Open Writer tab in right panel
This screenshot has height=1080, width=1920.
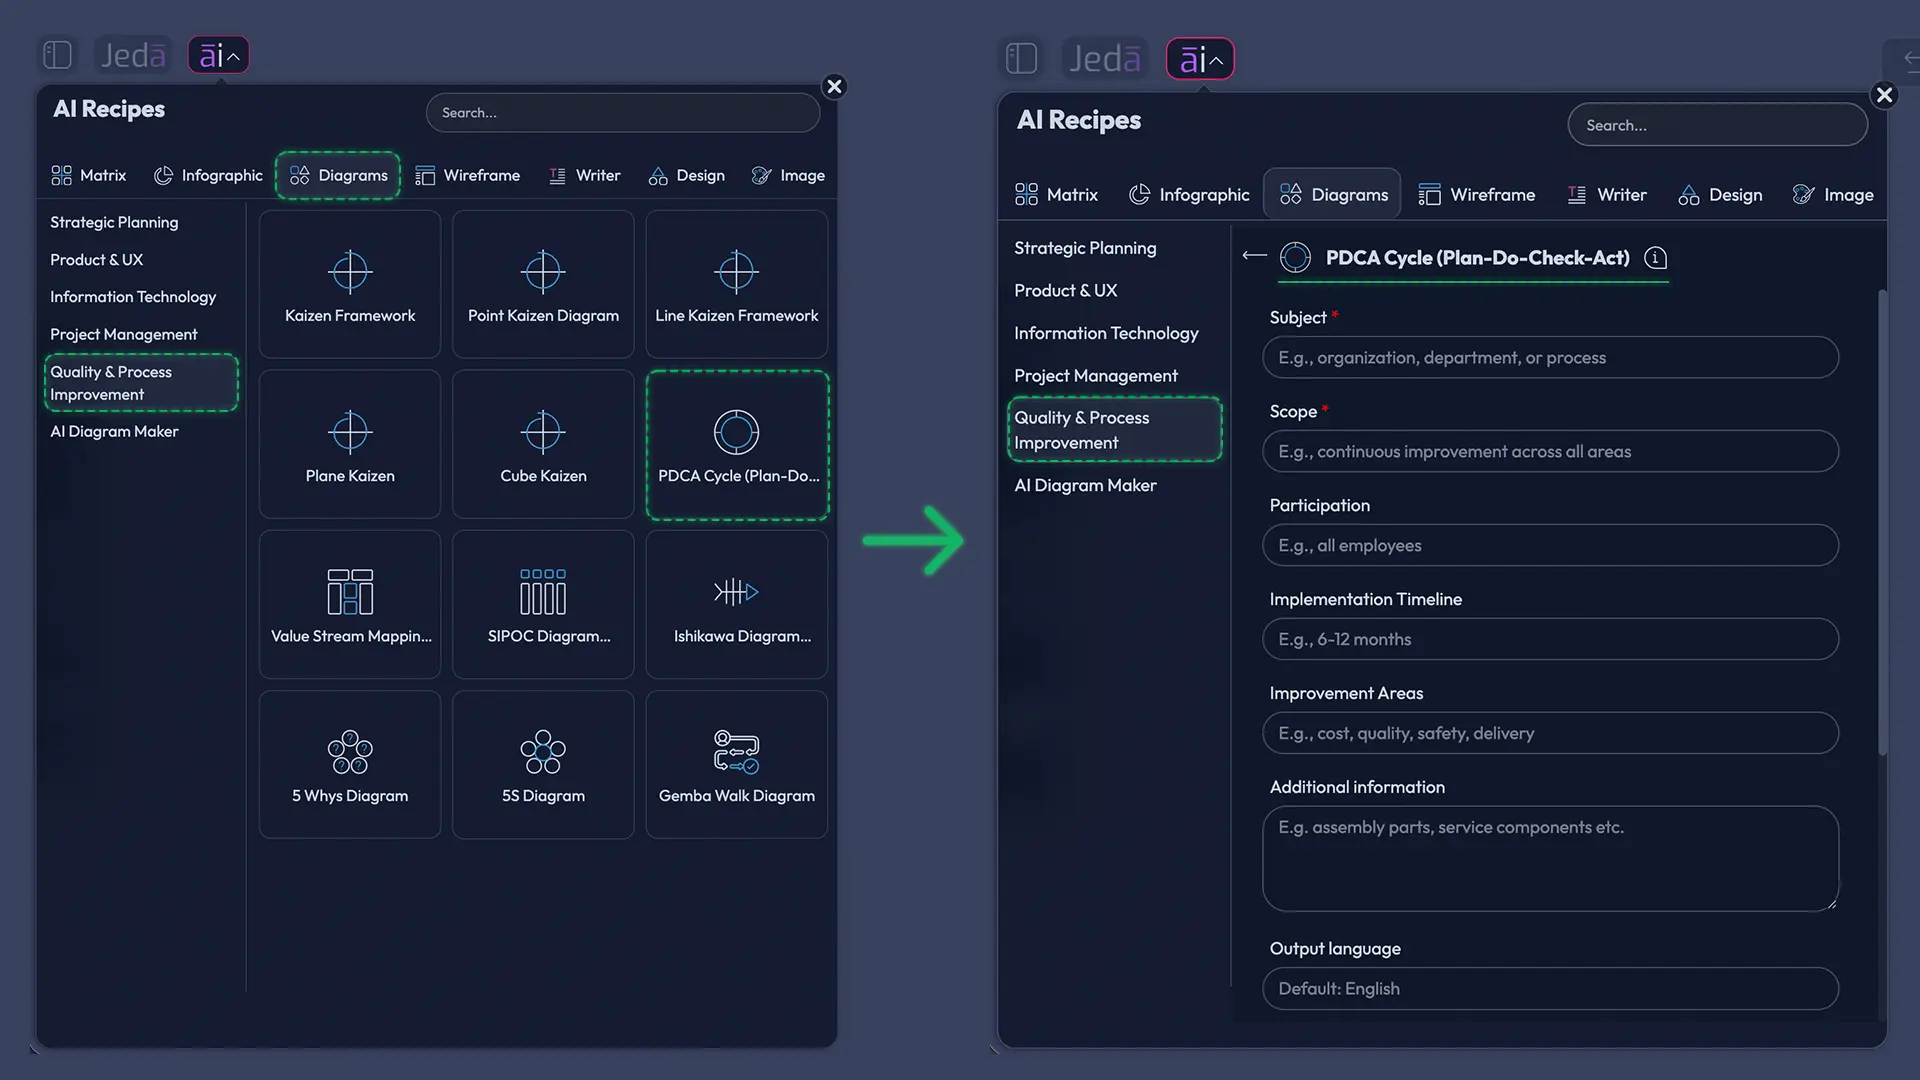pos(1607,195)
